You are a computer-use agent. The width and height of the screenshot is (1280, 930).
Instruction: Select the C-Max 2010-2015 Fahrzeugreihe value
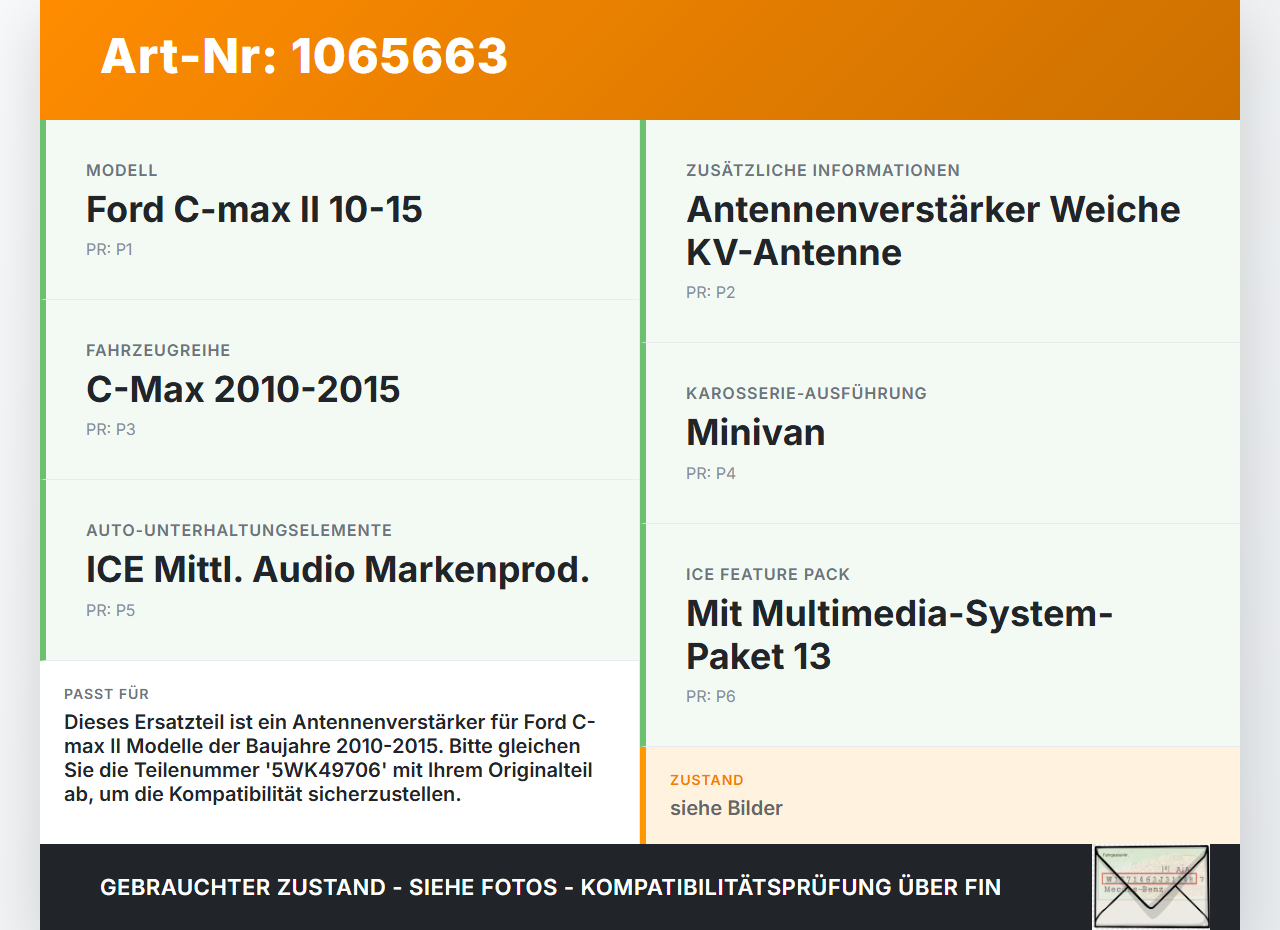243,389
